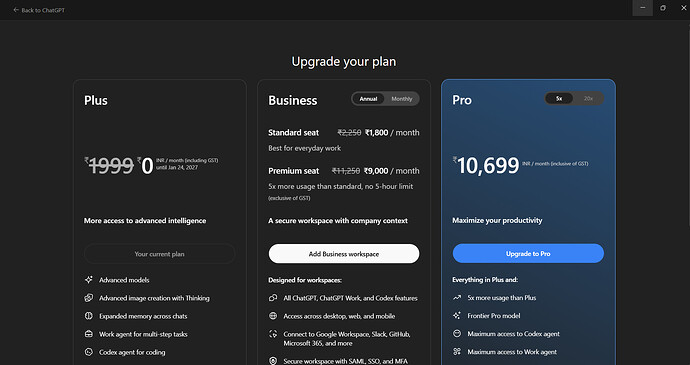The width and height of the screenshot is (690, 365).
Task: Click the INR / month (inclusive of GST) note
Action: [555, 164]
